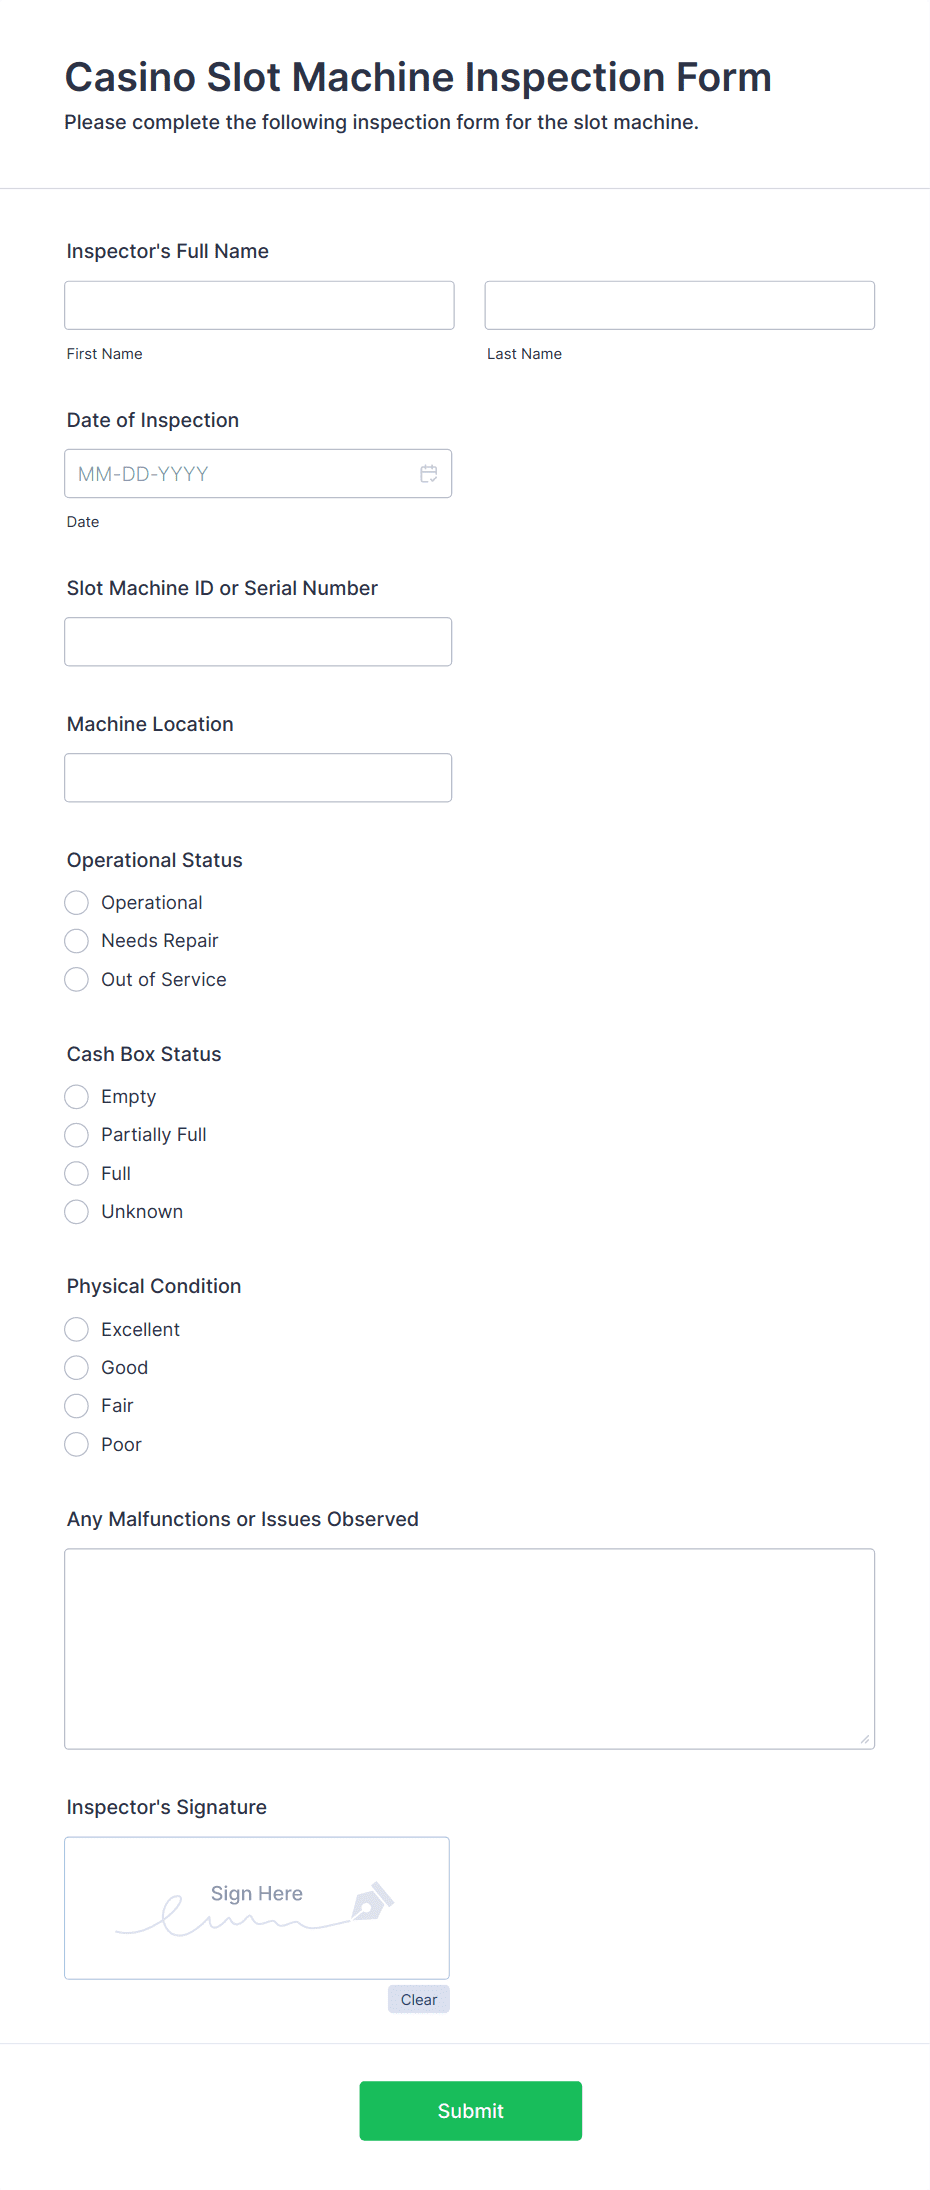Mark physical condition as Poor
Image resolution: width=930 pixels, height=2190 pixels.
click(x=77, y=1445)
